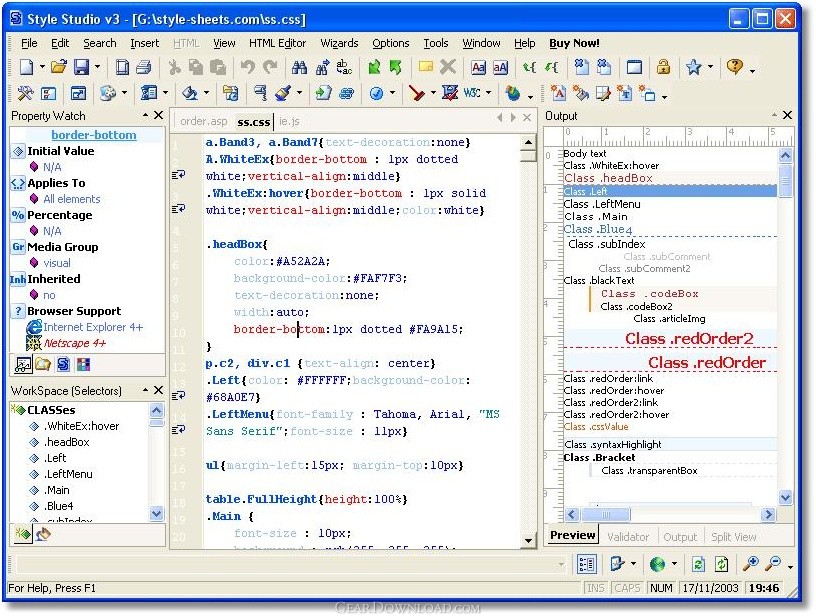Click the code editor scroll down arrow
816x616 pixels.
[528, 541]
